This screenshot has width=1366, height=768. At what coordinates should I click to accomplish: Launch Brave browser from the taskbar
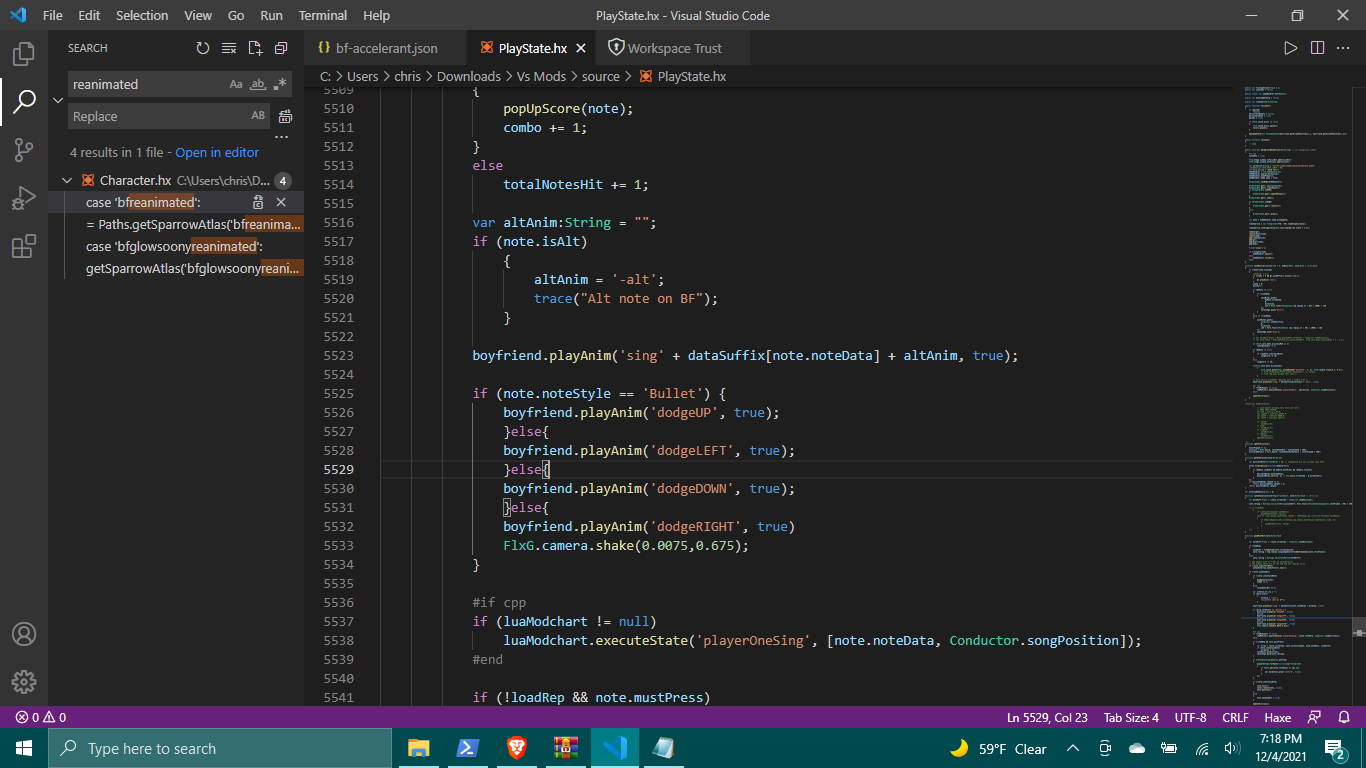[x=516, y=747]
